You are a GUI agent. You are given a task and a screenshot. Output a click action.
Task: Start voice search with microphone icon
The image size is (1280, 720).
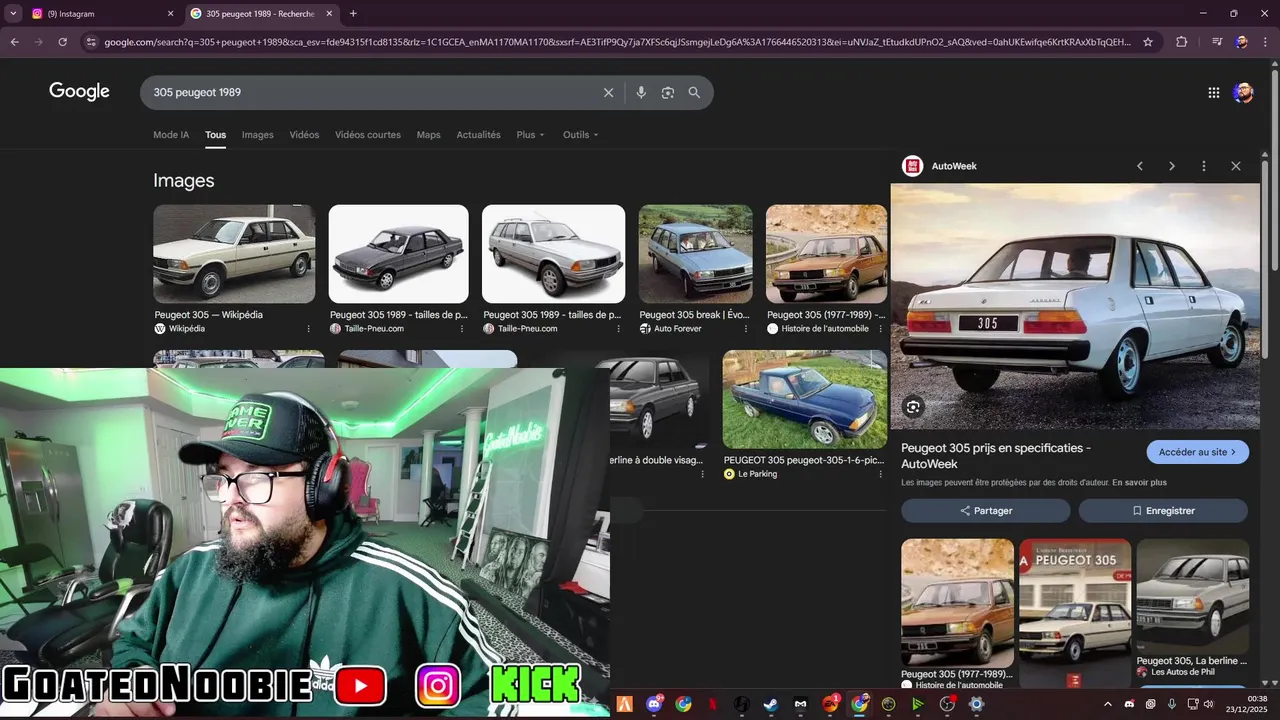[x=641, y=92]
